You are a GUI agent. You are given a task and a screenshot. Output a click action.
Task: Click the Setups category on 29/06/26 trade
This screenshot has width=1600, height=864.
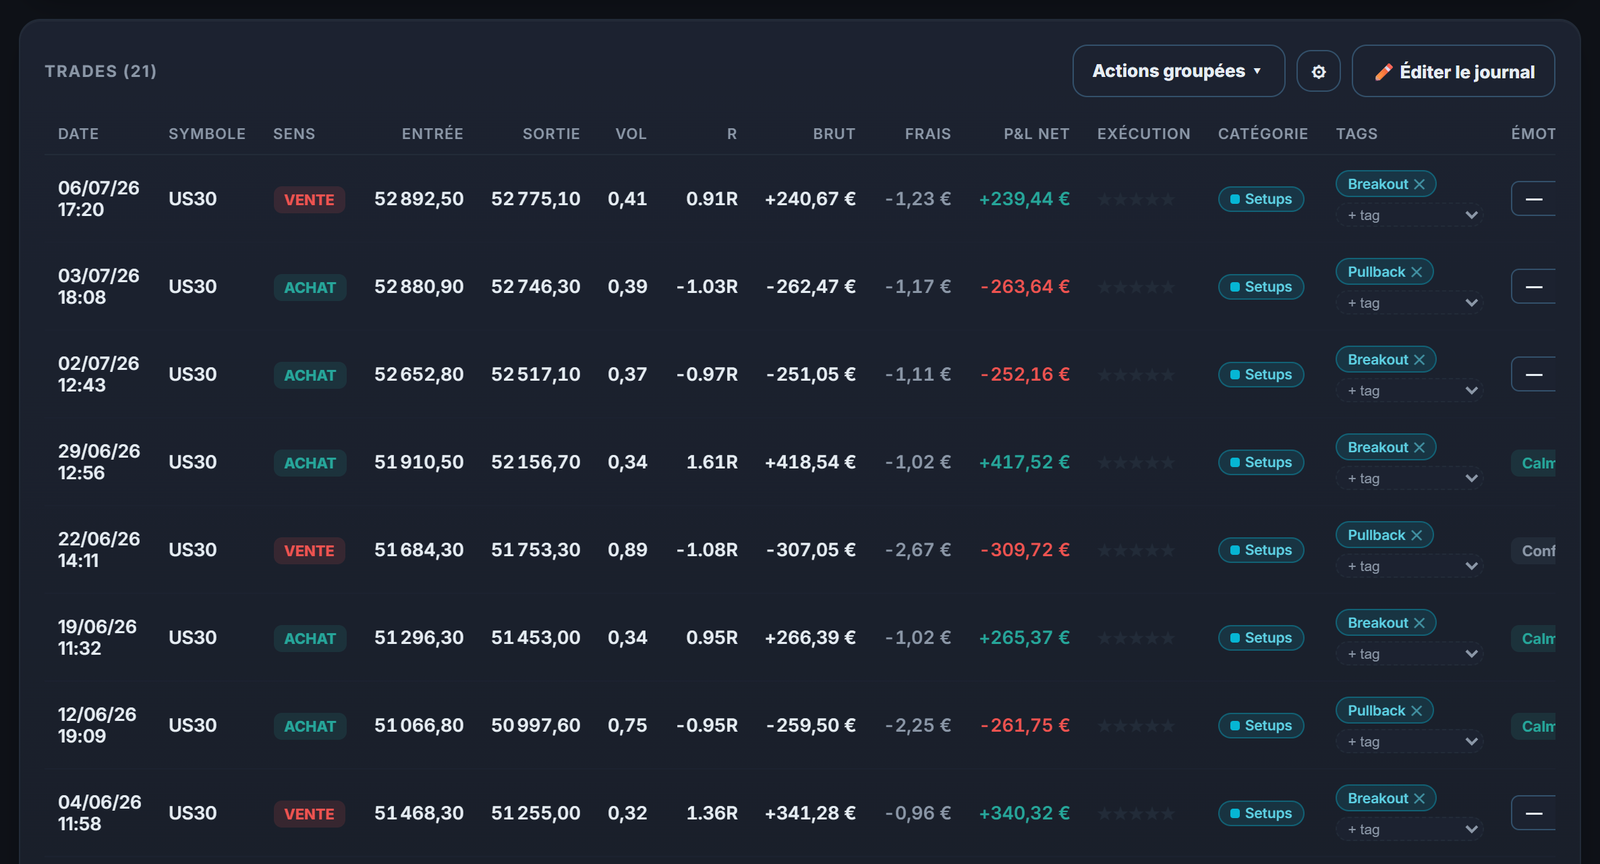[1261, 462]
